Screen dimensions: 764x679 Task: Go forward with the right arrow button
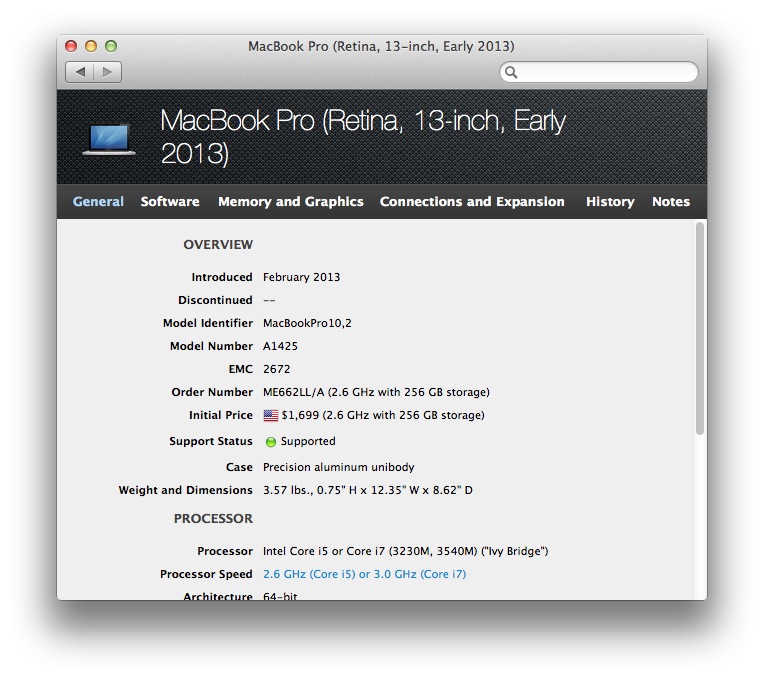pos(107,72)
